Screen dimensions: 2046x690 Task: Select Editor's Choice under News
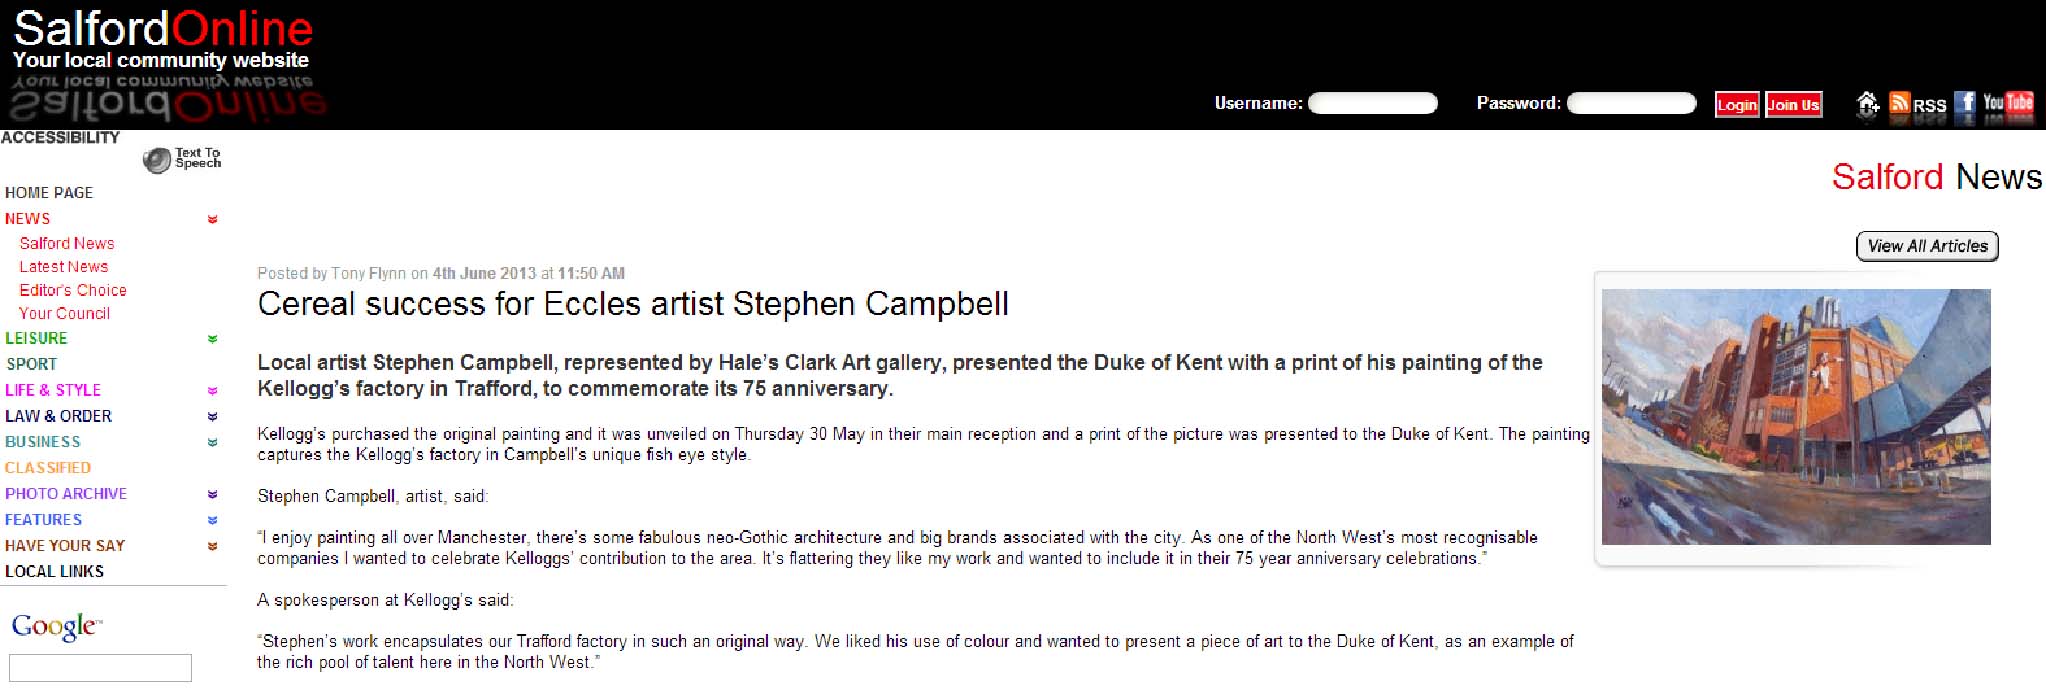73,290
